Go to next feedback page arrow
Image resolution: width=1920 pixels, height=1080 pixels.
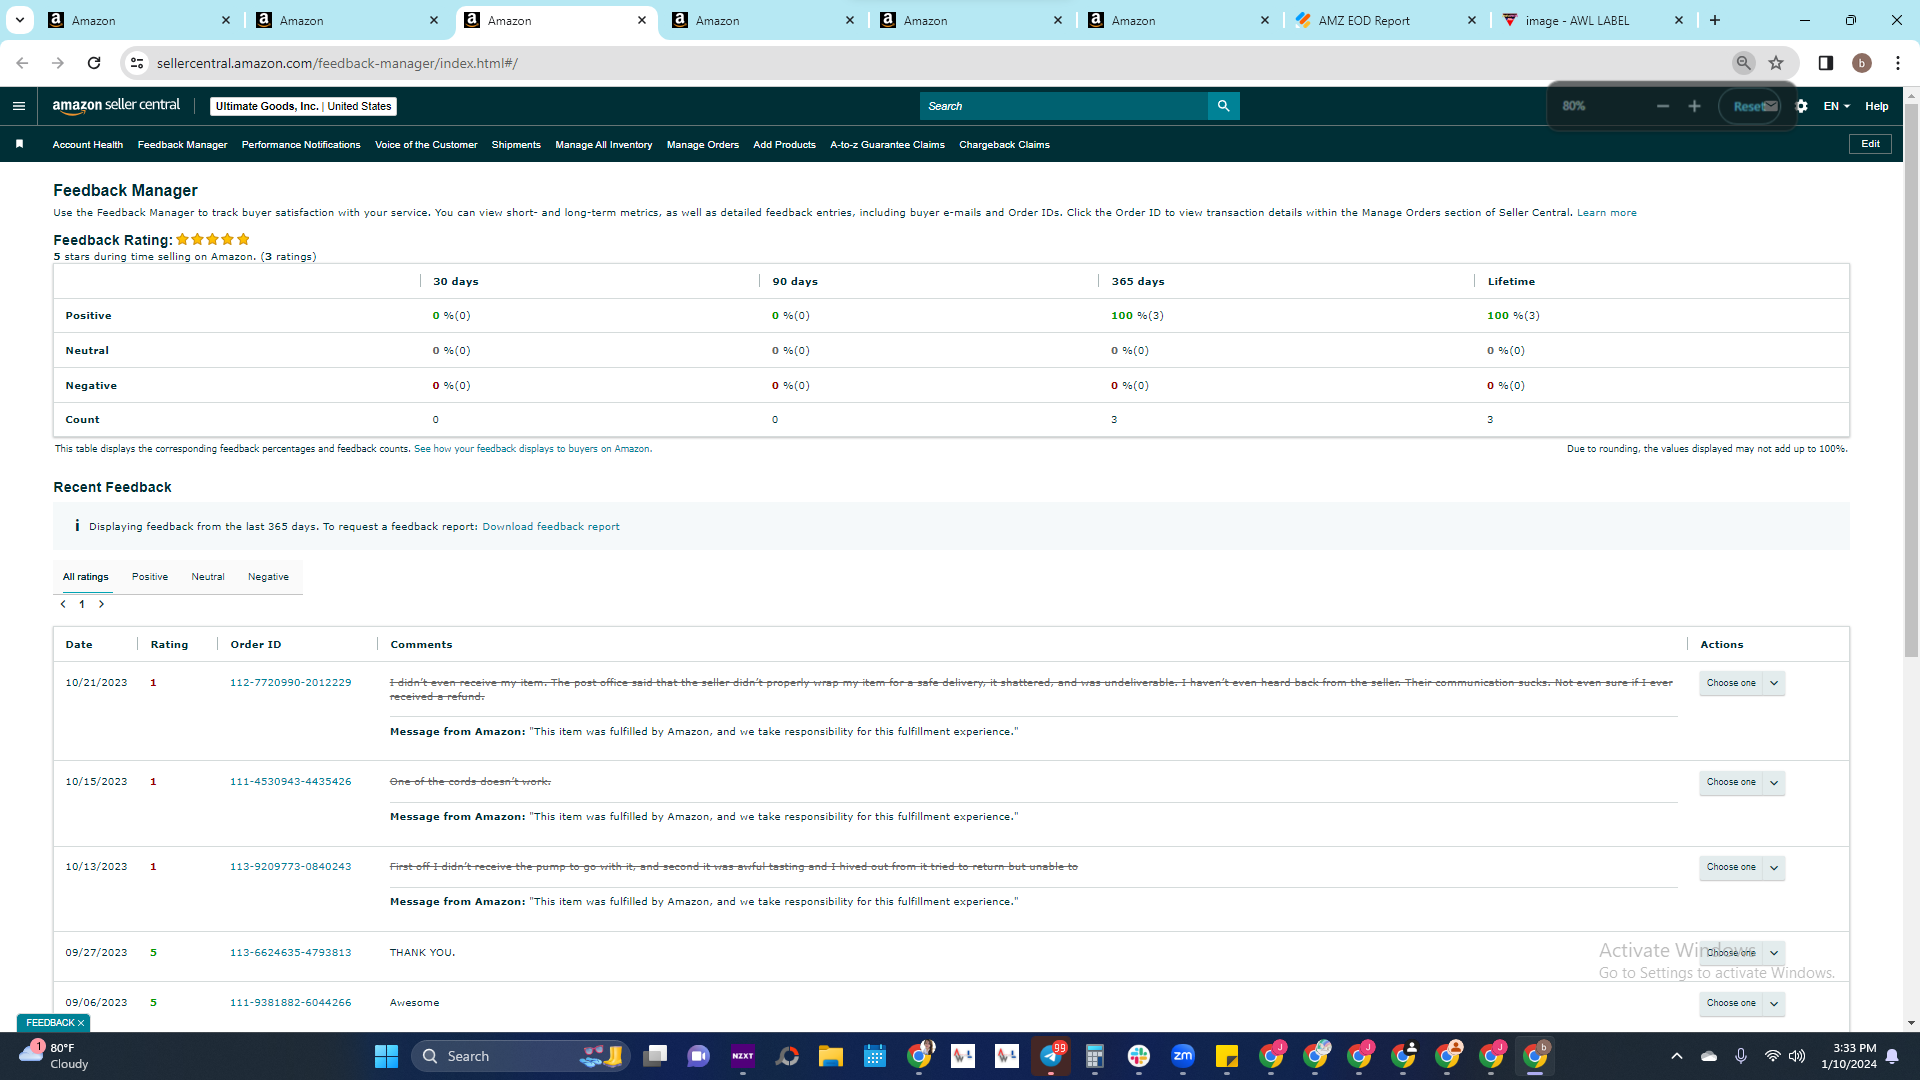(x=101, y=604)
